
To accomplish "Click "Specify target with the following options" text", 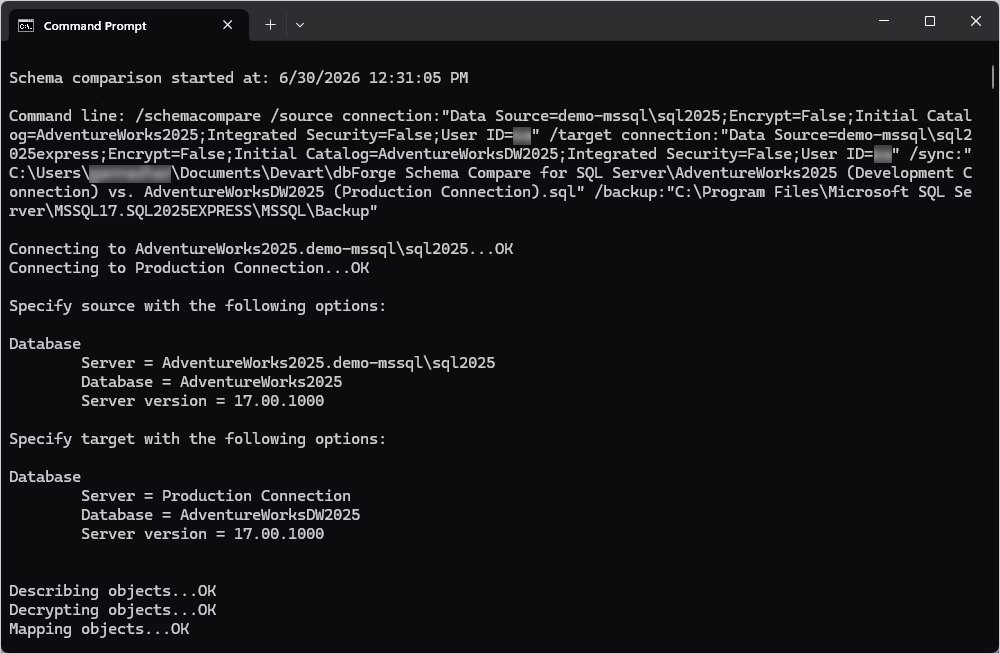I will [x=197, y=439].
